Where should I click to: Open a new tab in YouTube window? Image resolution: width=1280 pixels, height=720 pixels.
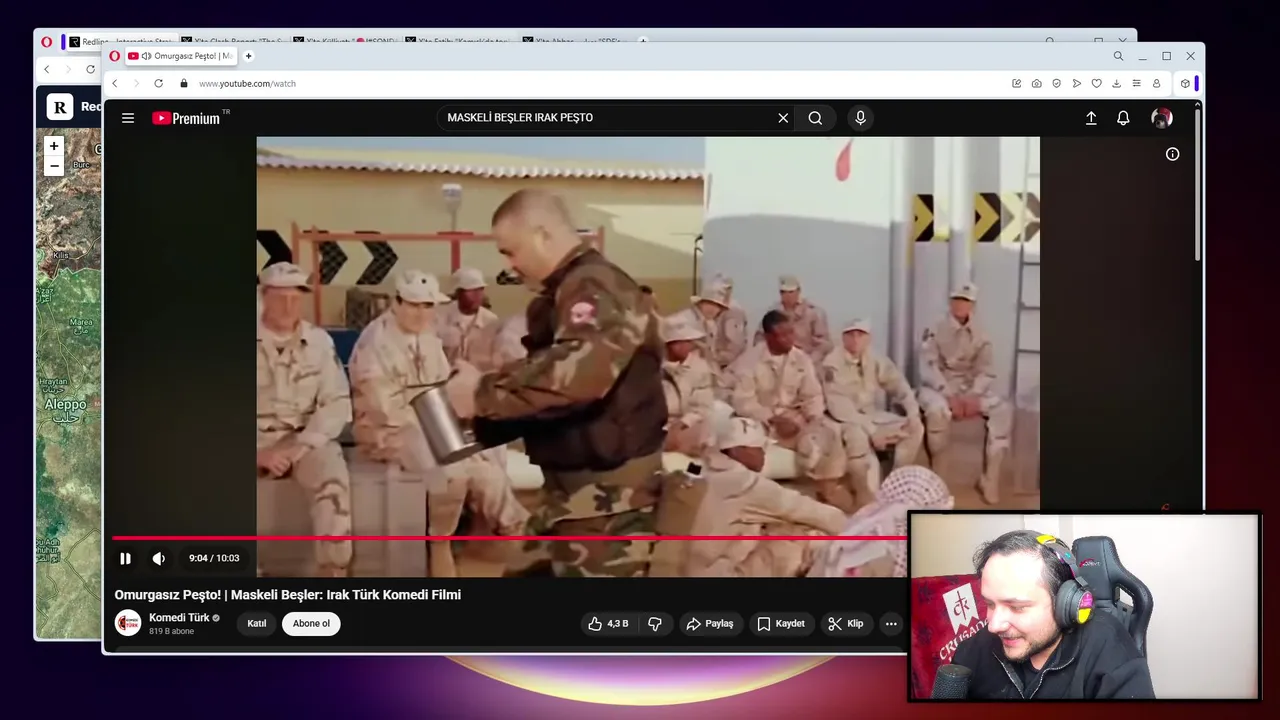[248, 56]
